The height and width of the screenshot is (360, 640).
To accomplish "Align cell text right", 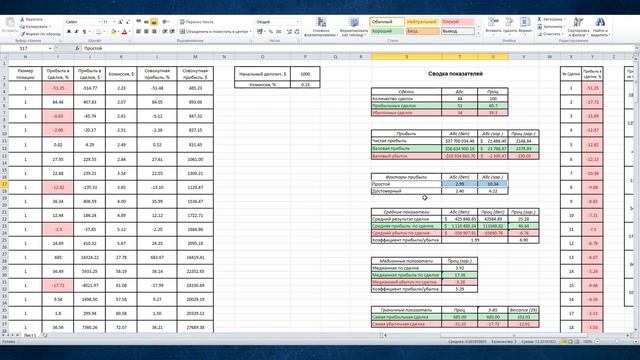I will [154, 31].
